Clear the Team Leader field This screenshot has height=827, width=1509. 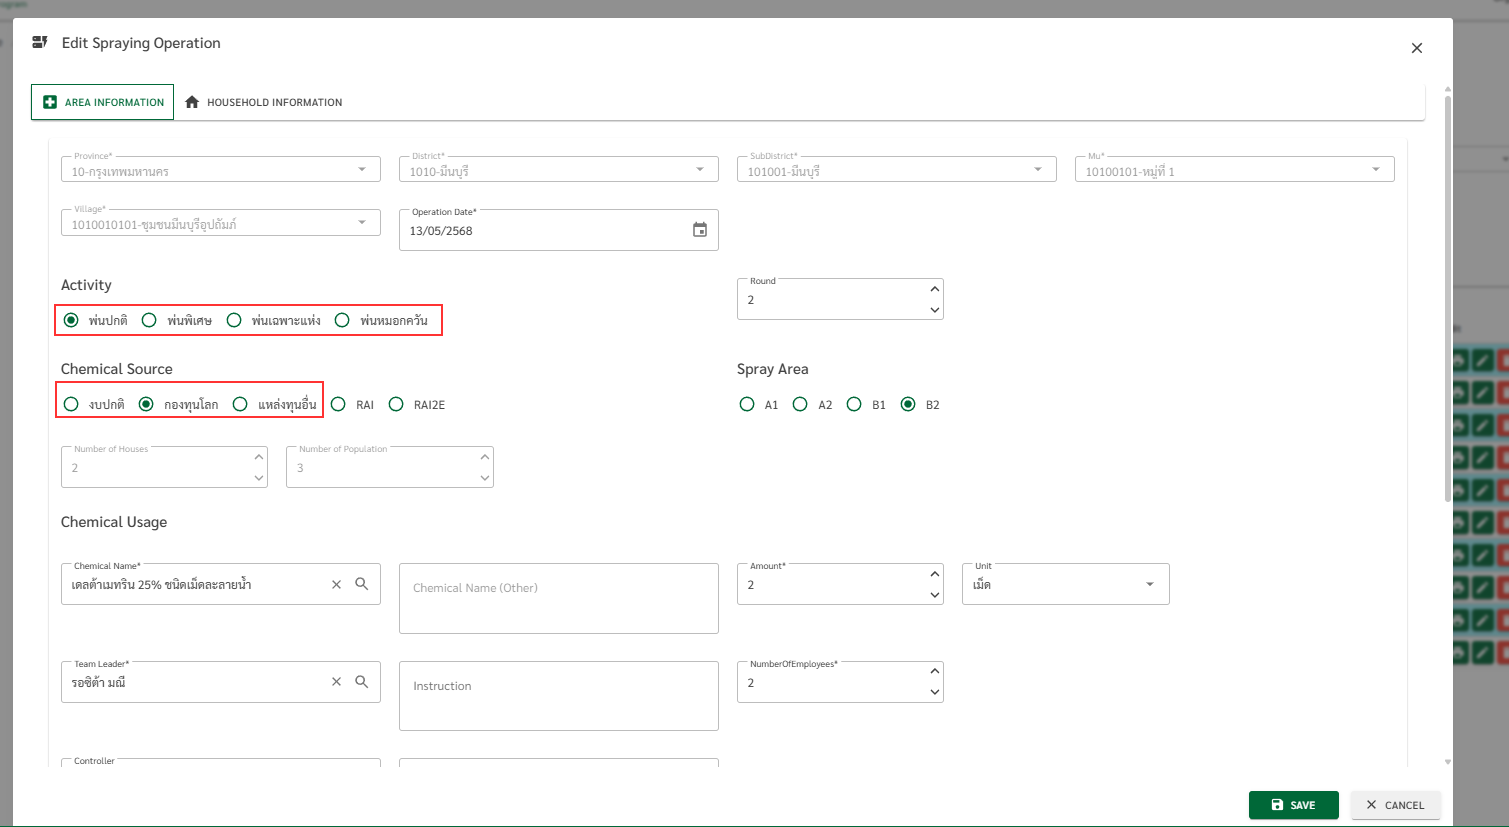click(x=336, y=682)
